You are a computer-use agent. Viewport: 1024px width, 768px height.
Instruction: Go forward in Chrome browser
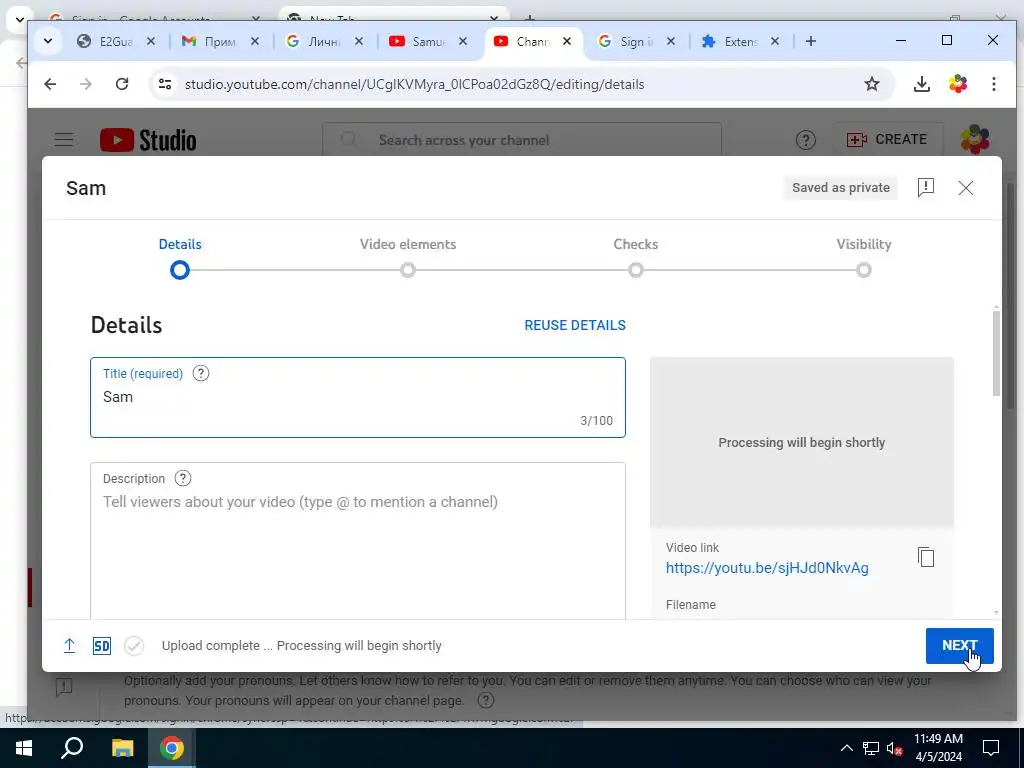[x=86, y=84]
